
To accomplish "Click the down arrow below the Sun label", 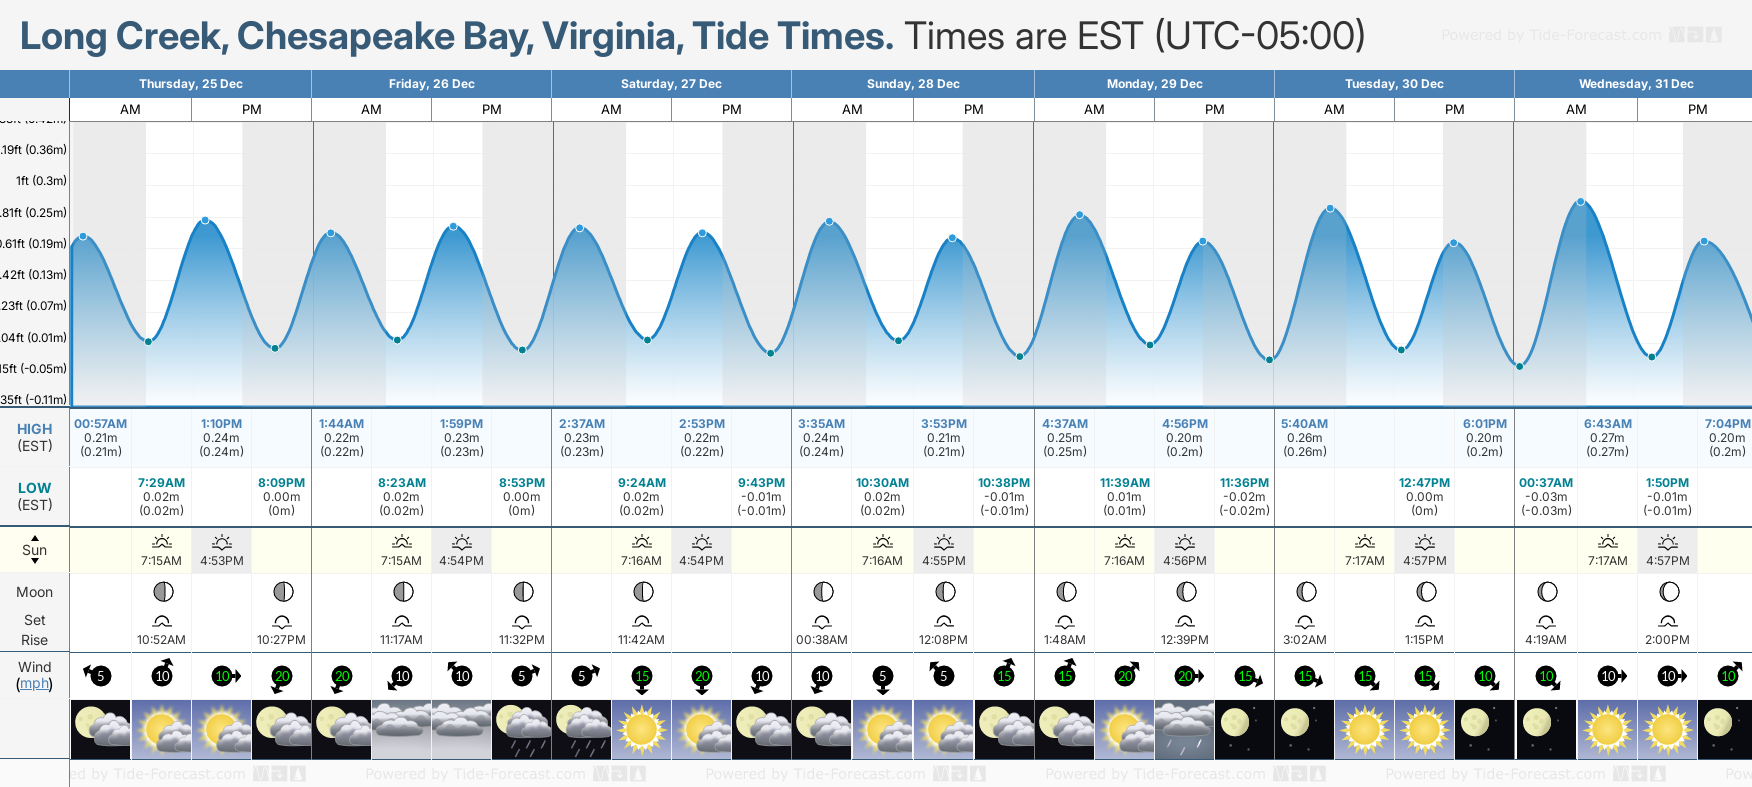I will pyautogui.click(x=35, y=562).
